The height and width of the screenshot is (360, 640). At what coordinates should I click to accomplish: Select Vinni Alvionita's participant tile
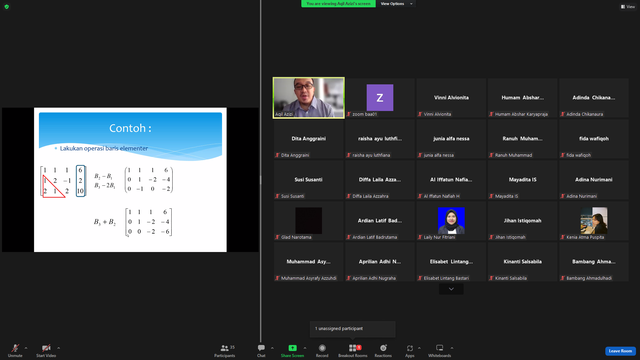click(451, 98)
